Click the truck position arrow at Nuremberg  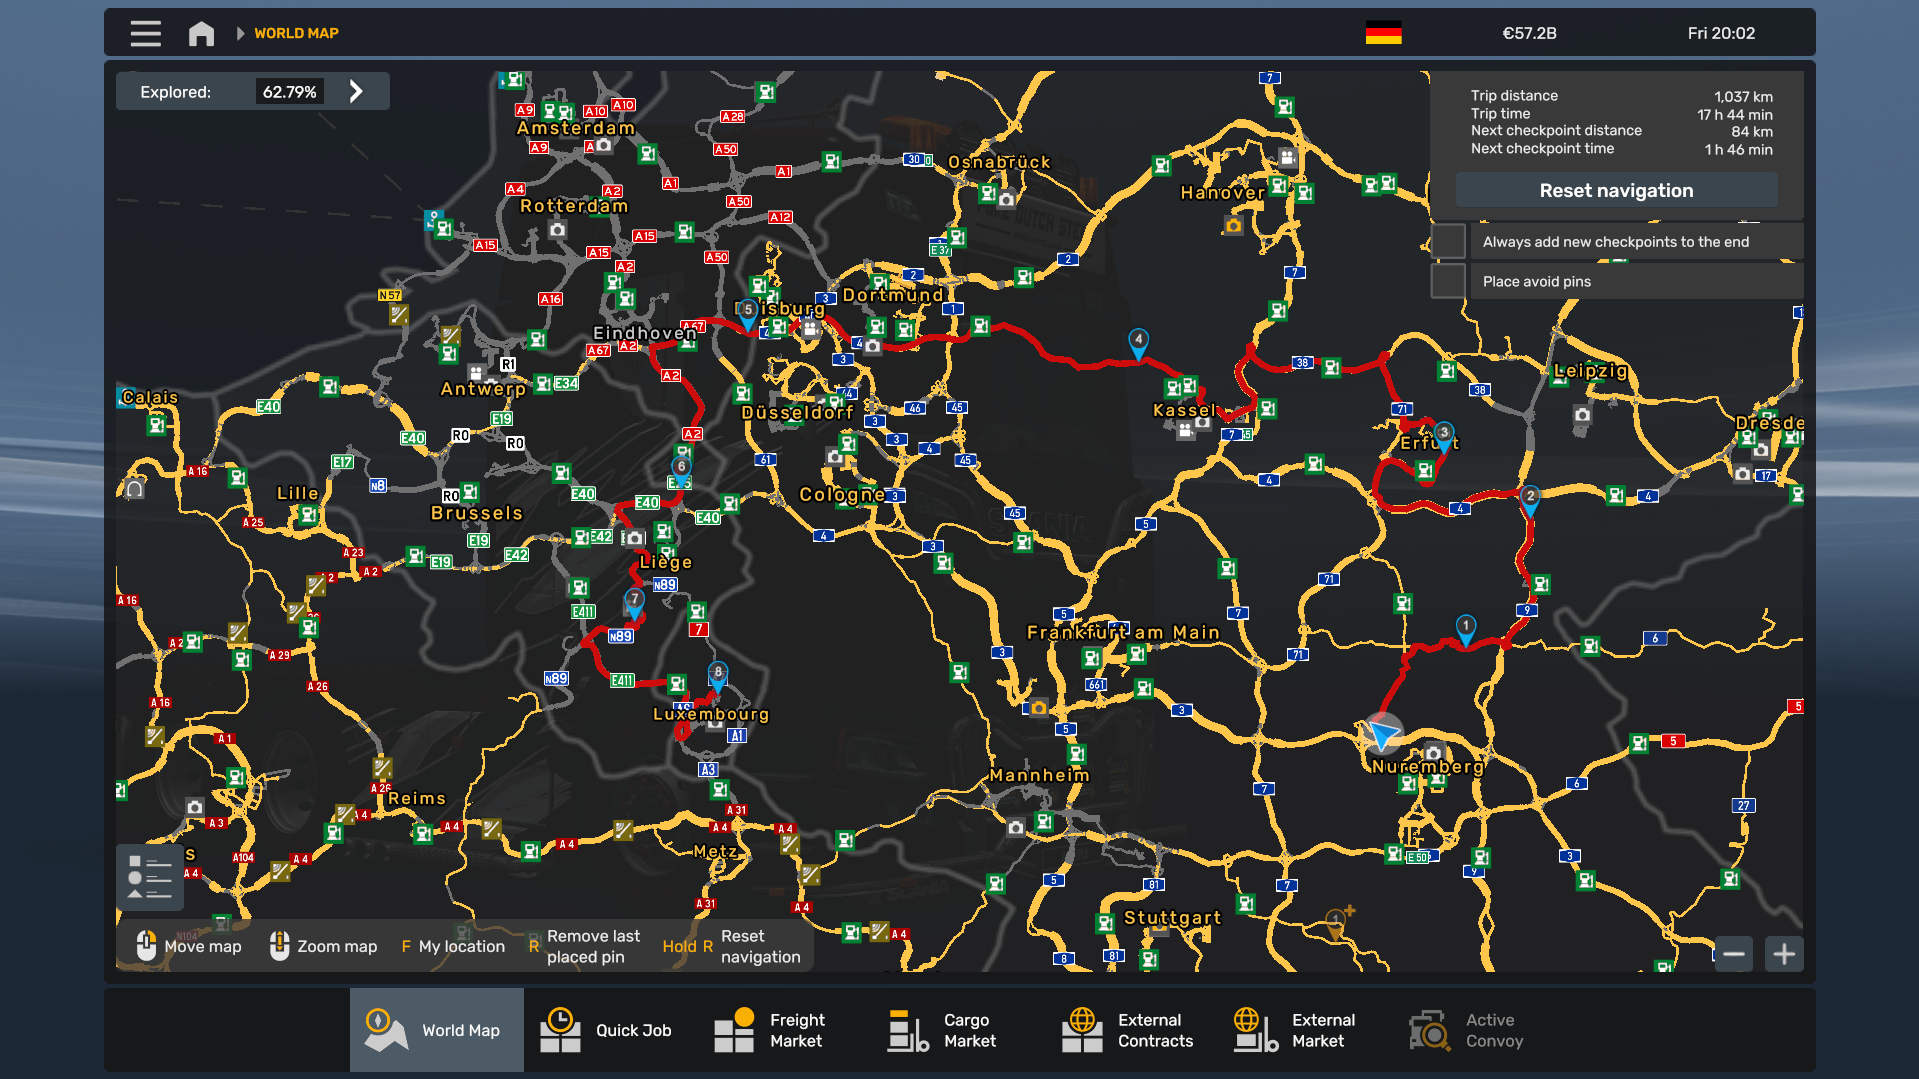pos(1384,734)
